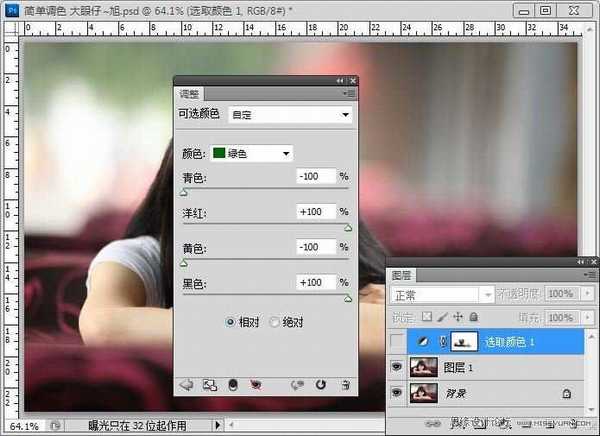Screen dimensions: 600x436
Task: Click the return to adjustment list arrow
Action: point(185,384)
